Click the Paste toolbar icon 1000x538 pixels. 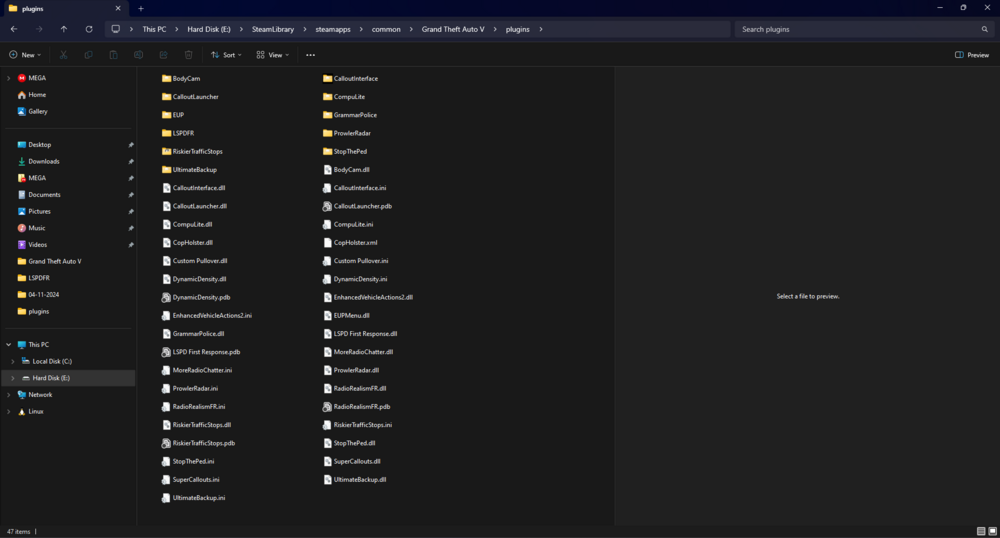click(x=114, y=55)
